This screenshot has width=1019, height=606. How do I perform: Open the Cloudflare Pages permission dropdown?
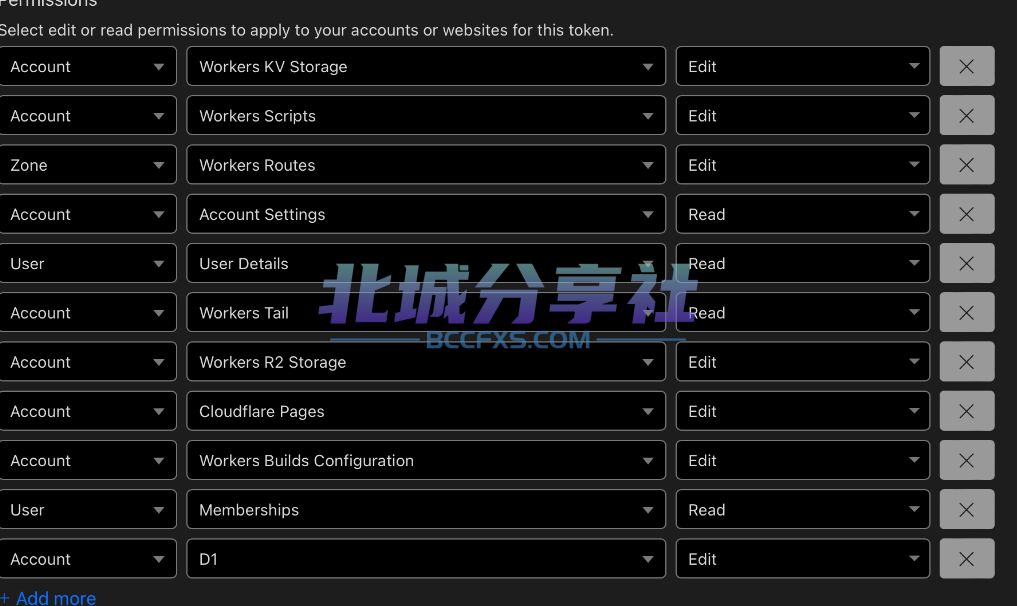click(x=426, y=411)
